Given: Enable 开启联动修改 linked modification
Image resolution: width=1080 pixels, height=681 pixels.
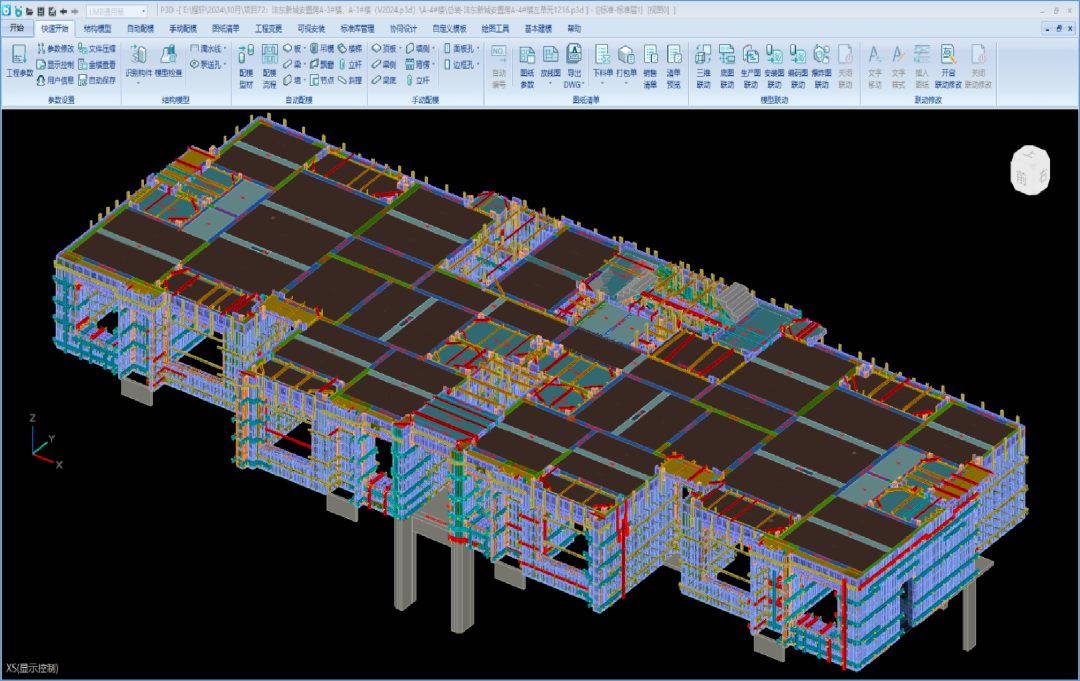Looking at the screenshot, I should pyautogui.click(x=947, y=66).
